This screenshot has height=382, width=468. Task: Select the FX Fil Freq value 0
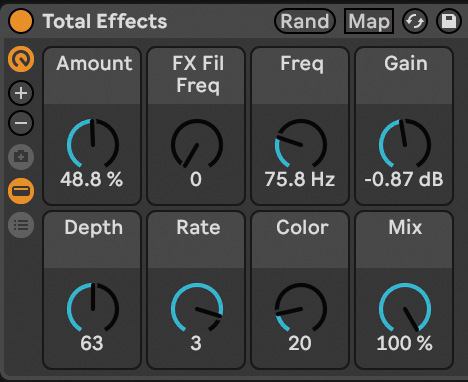(196, 179)
